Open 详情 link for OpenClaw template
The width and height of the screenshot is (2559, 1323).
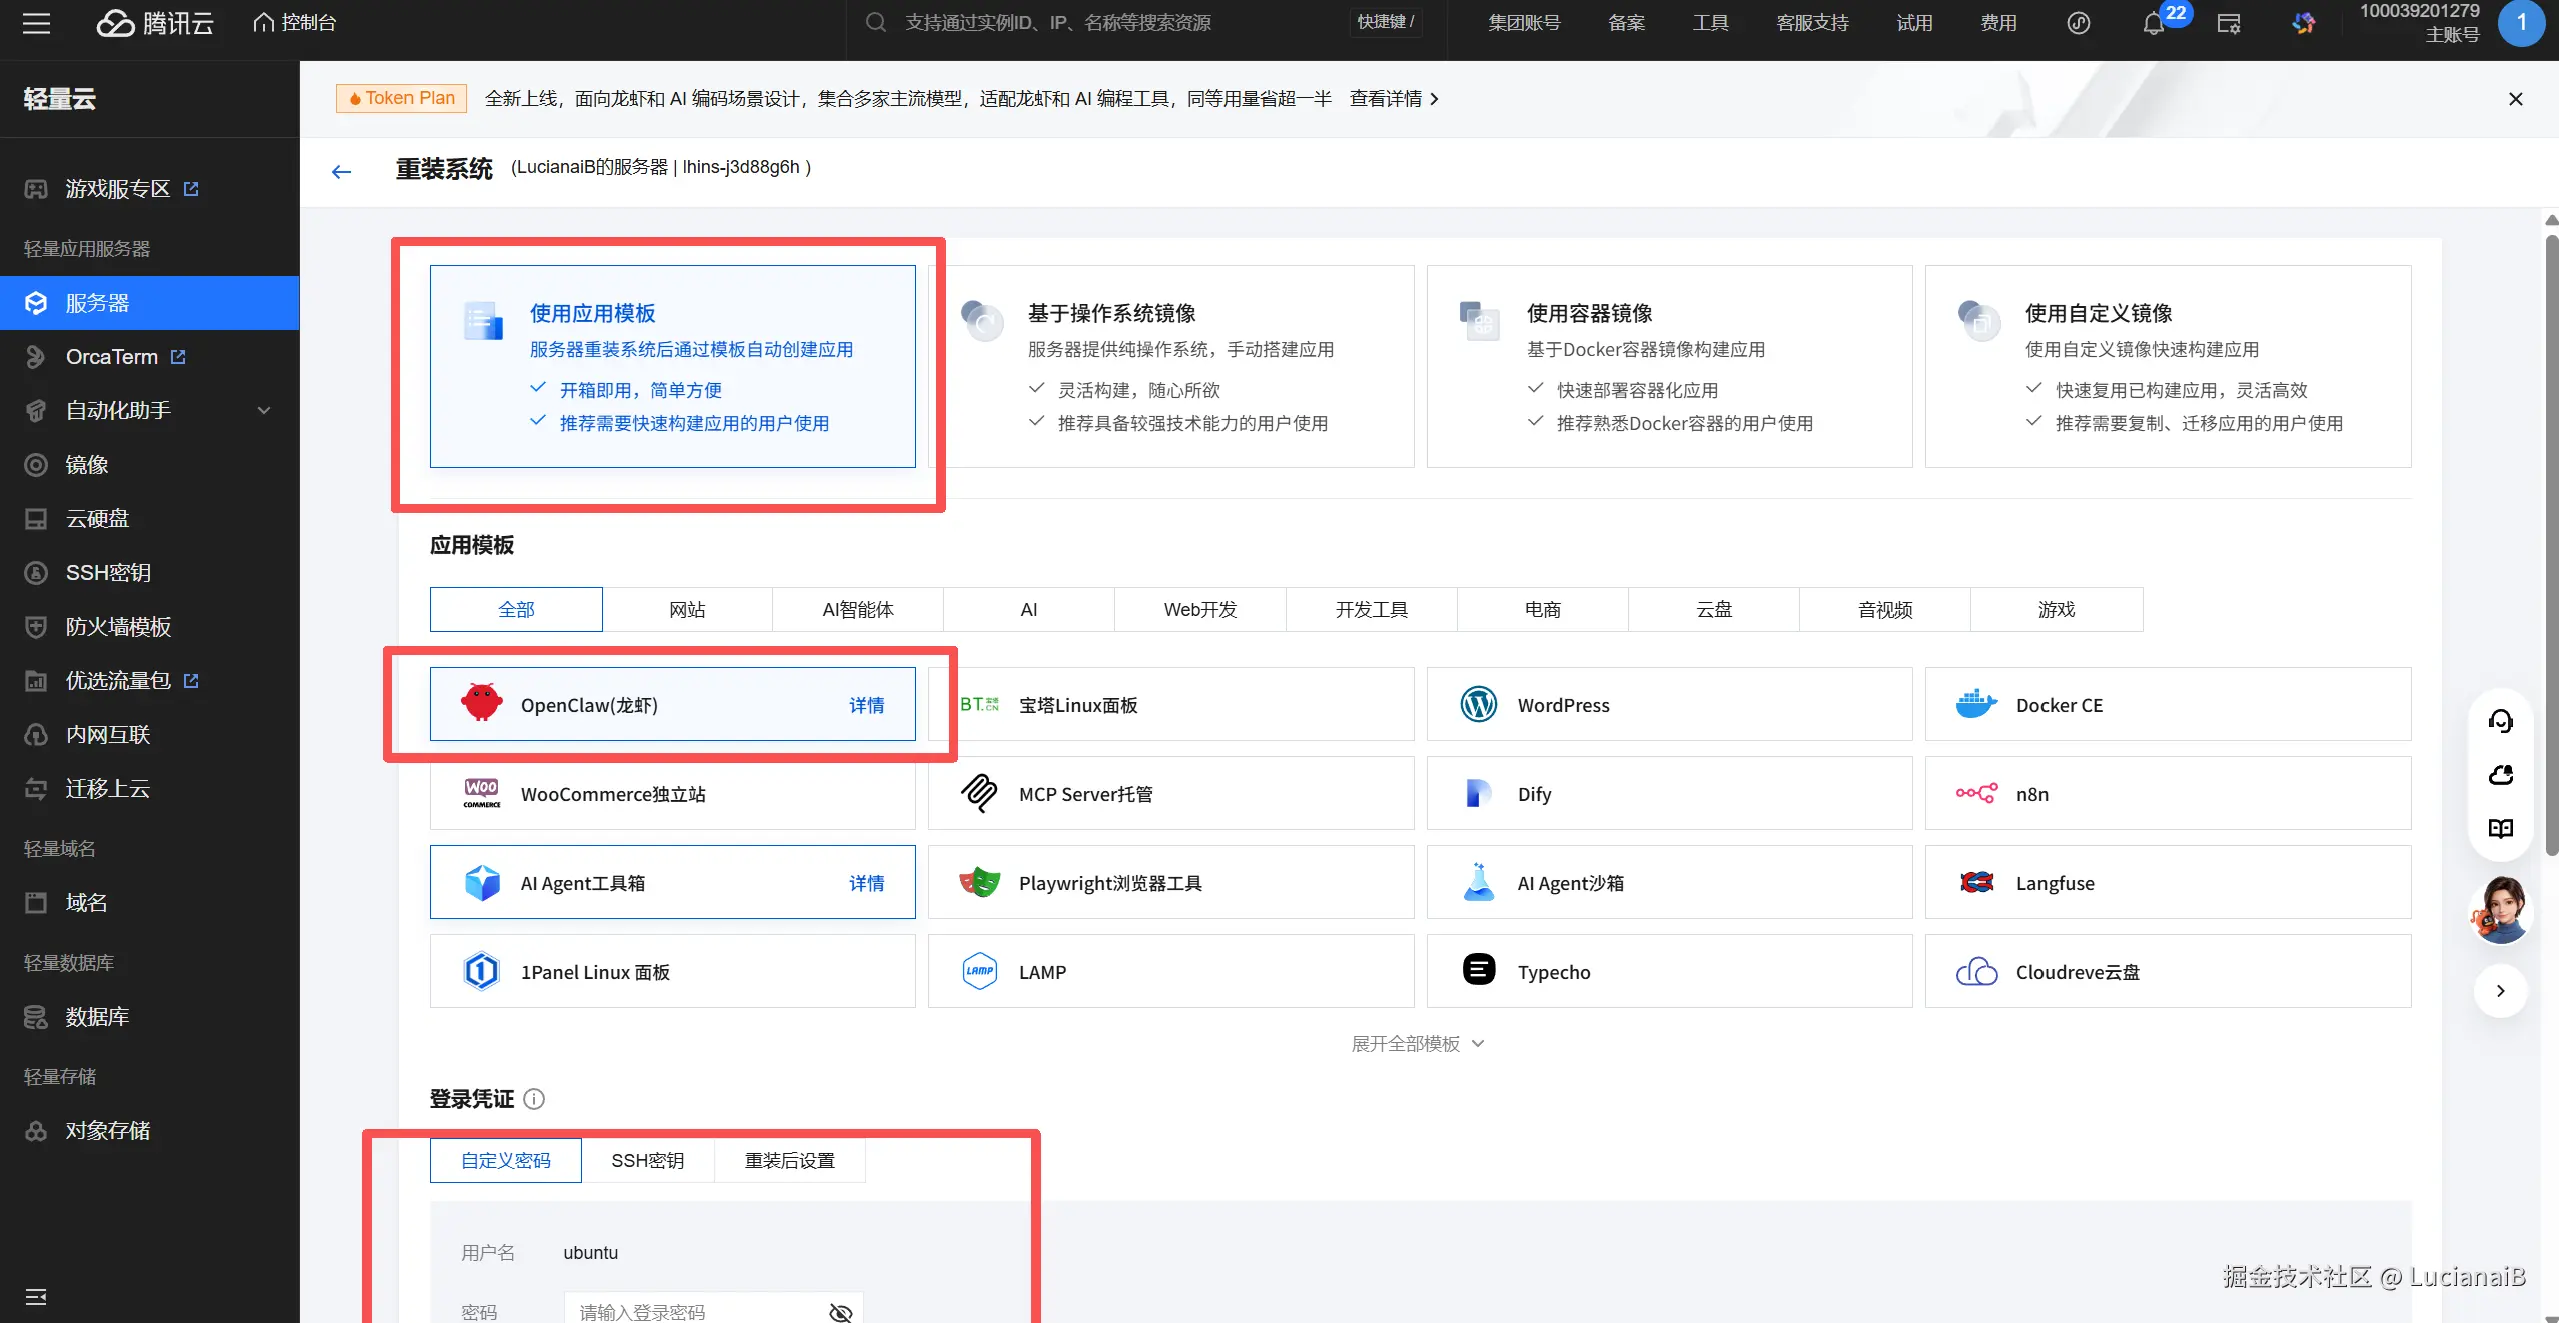point(866,705)
